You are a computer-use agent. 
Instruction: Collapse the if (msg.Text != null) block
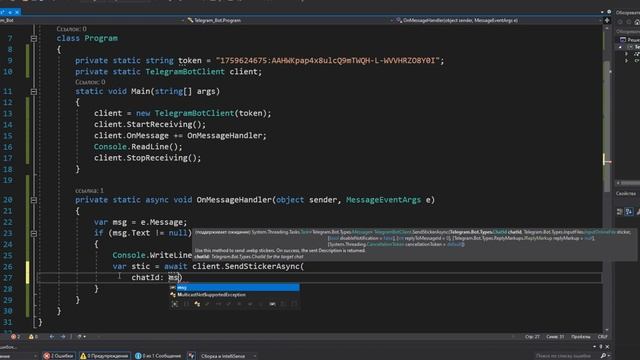(34, 234)
